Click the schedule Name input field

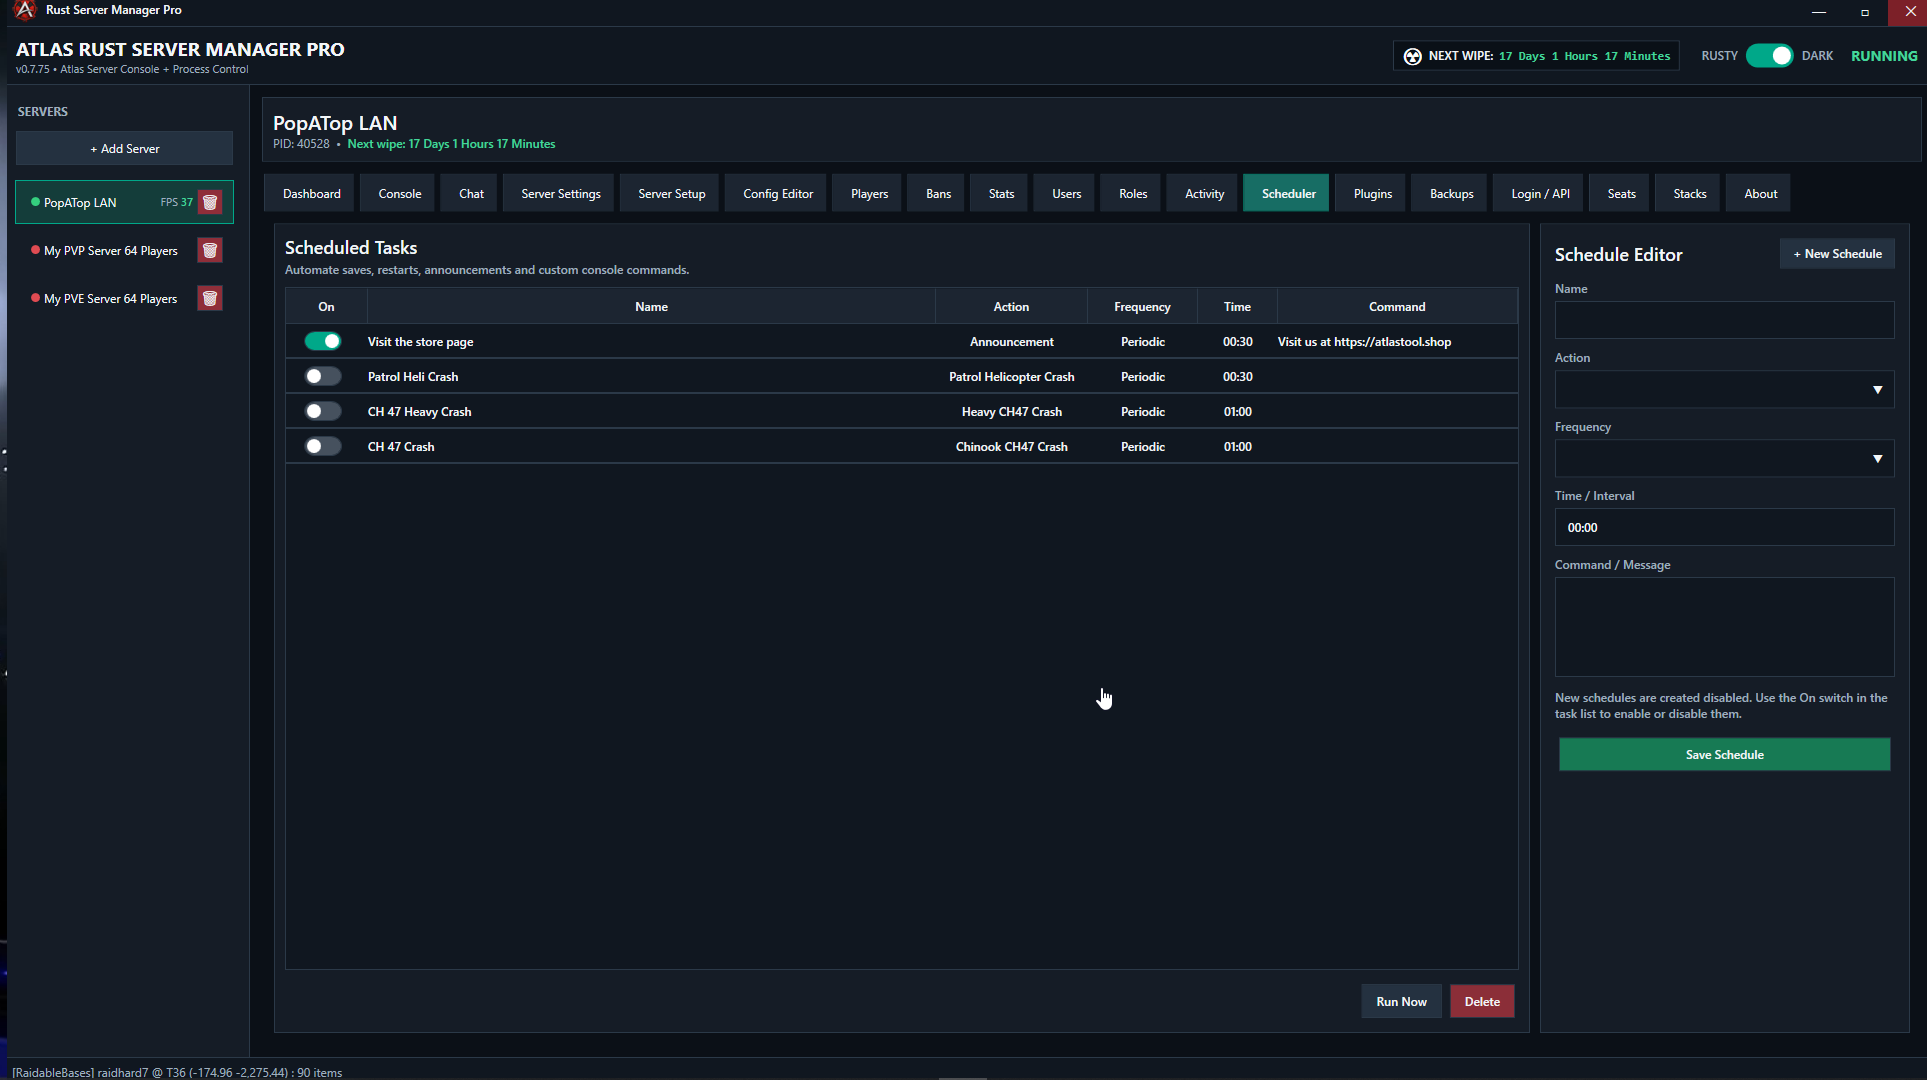[1724, 320]
